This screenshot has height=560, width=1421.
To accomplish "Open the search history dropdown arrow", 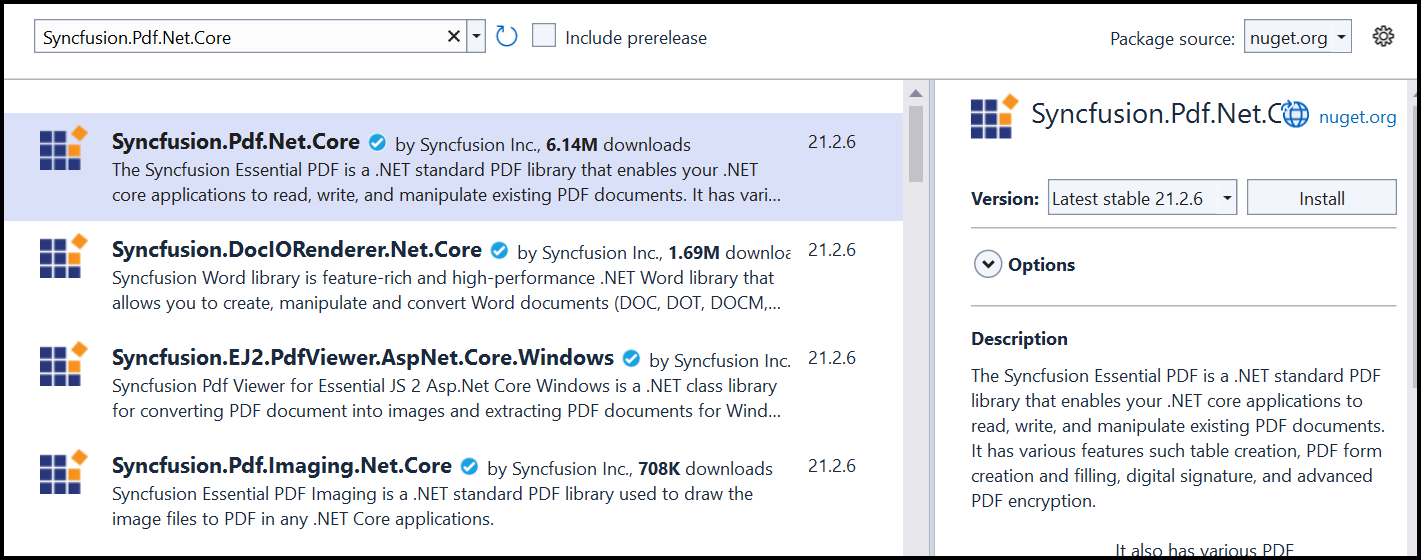I will (x=477, y=37).
